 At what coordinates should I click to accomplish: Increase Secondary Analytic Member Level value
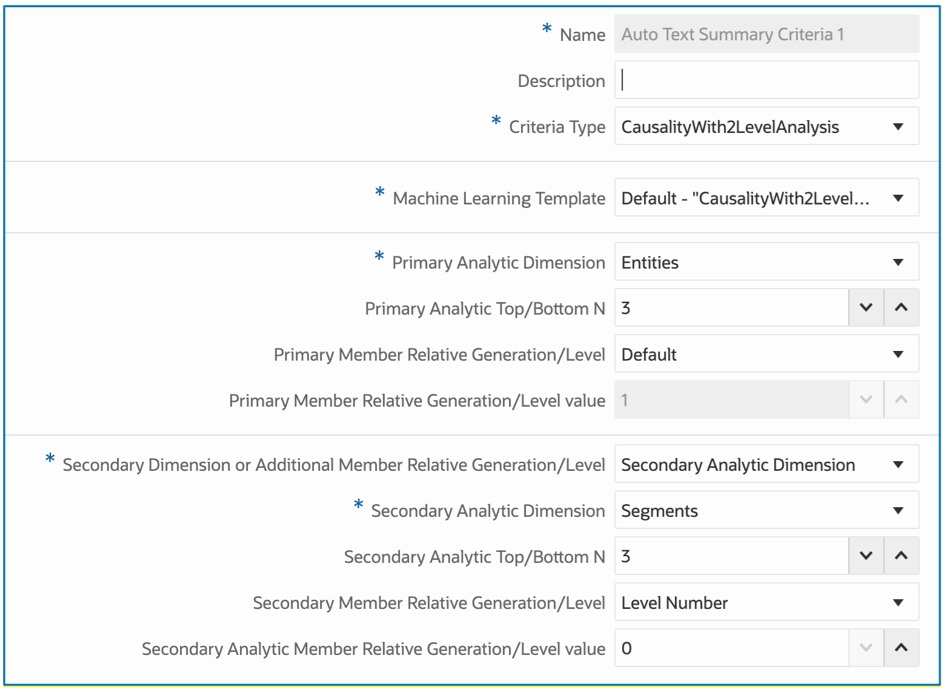901,649
